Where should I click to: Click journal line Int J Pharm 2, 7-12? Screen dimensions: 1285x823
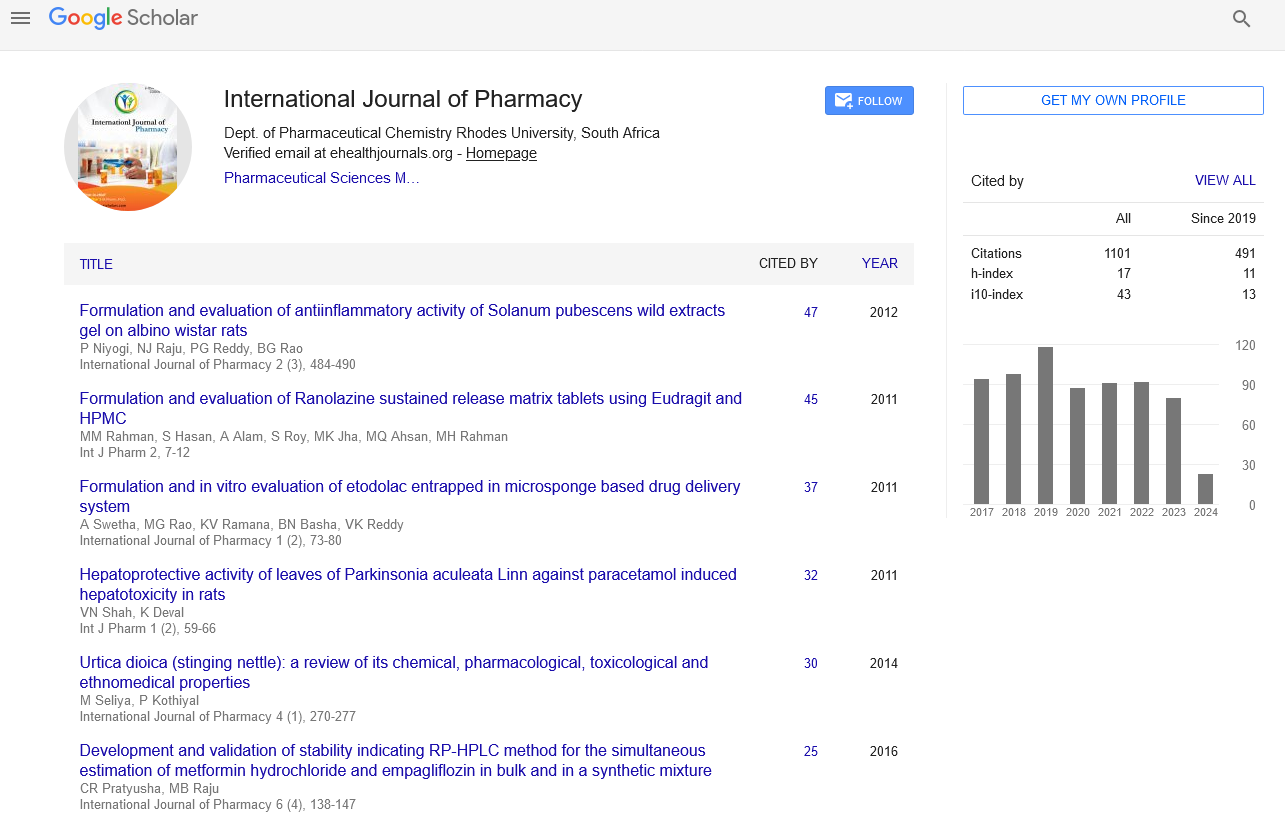click(135, 452)
